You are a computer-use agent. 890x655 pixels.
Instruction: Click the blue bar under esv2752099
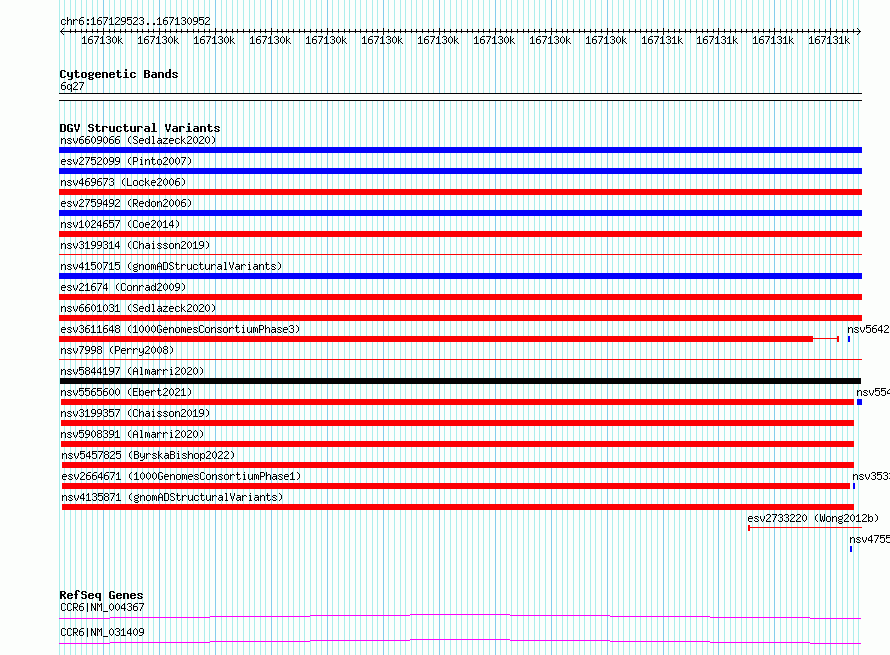point(460,171)
